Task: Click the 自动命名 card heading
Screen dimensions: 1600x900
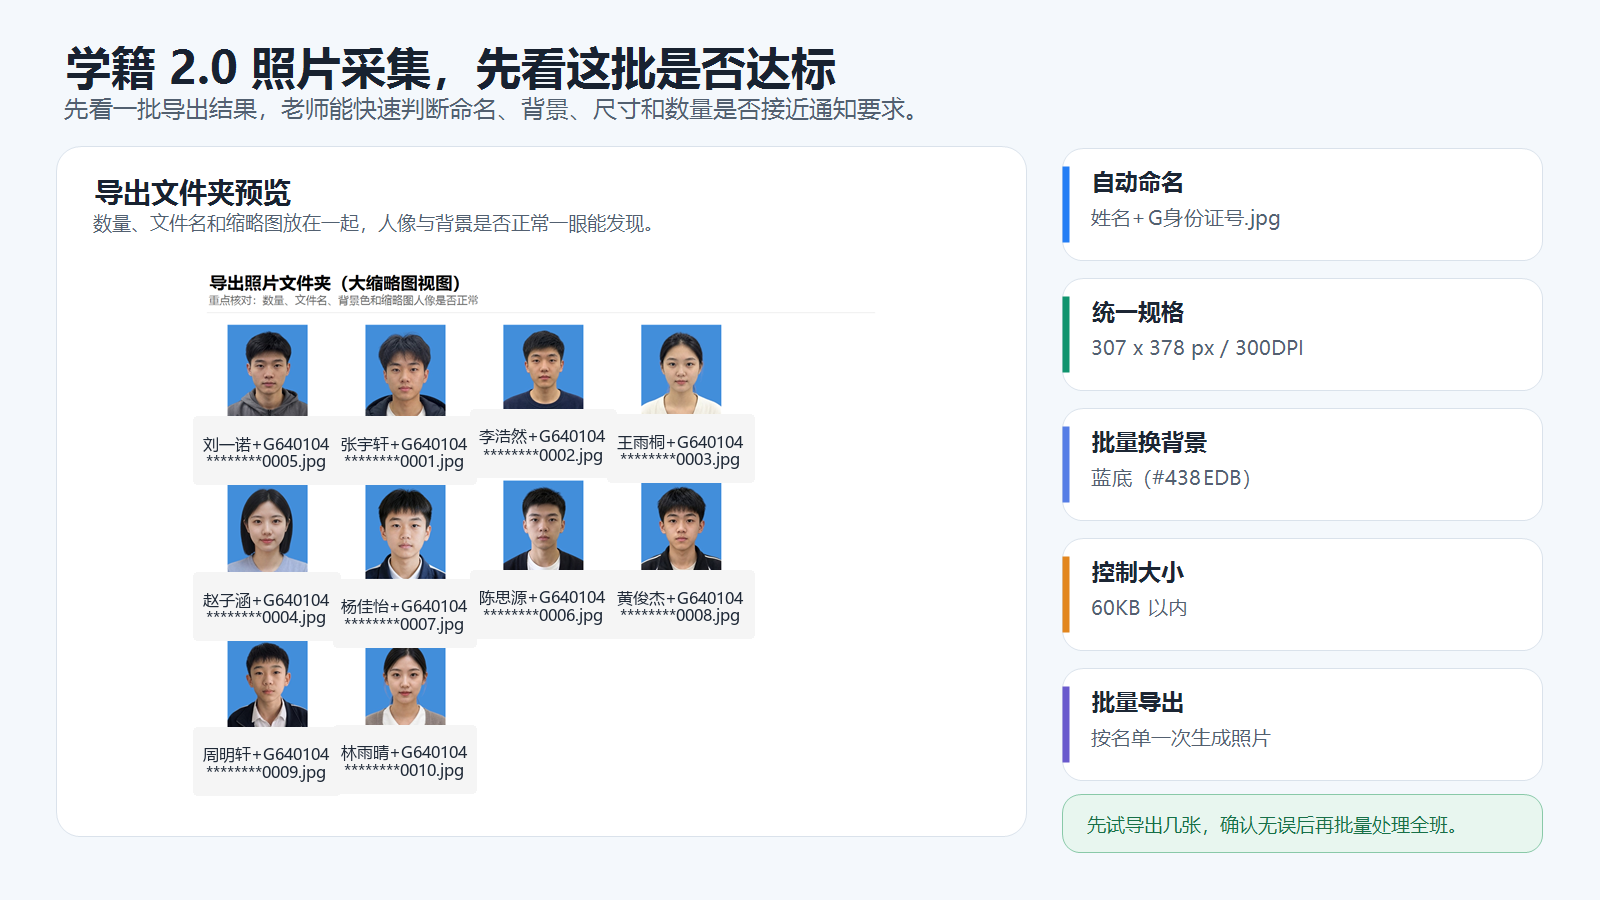Action: pyautogui.click(x=1137, y=182)
